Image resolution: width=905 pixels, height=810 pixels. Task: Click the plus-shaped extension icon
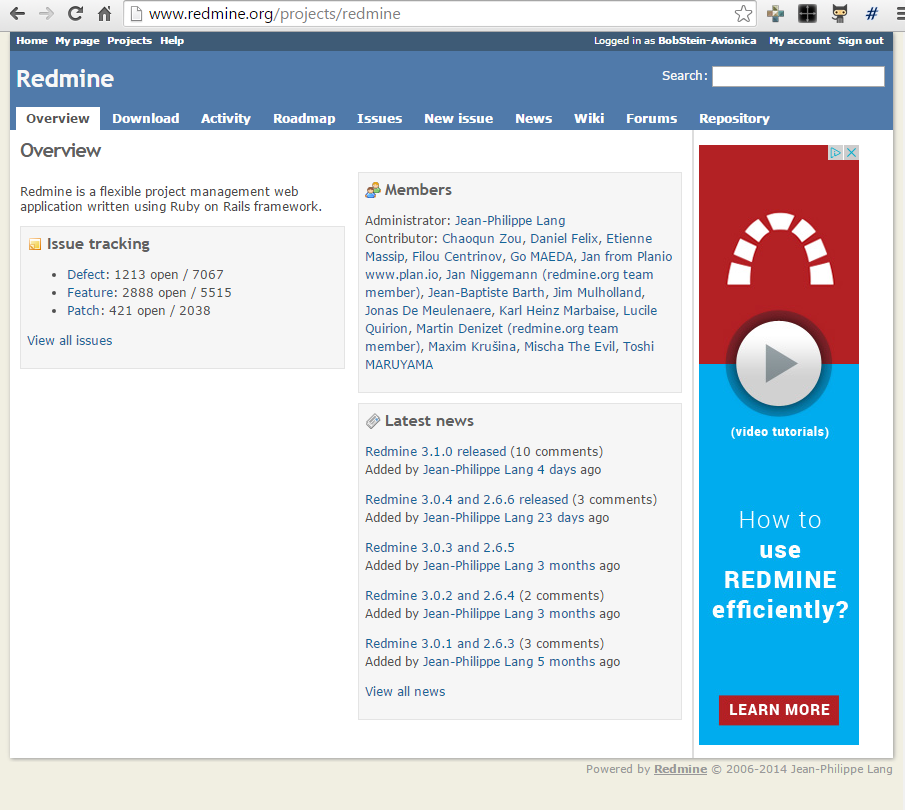pyautogui.click(x=775, y=14)
